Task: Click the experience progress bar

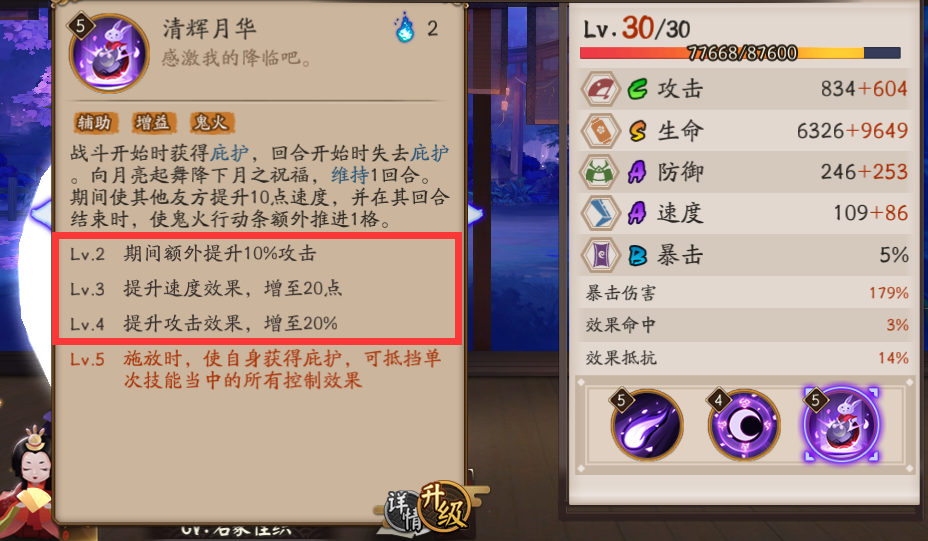Action: pyautogui.click(x=740, y=53)
